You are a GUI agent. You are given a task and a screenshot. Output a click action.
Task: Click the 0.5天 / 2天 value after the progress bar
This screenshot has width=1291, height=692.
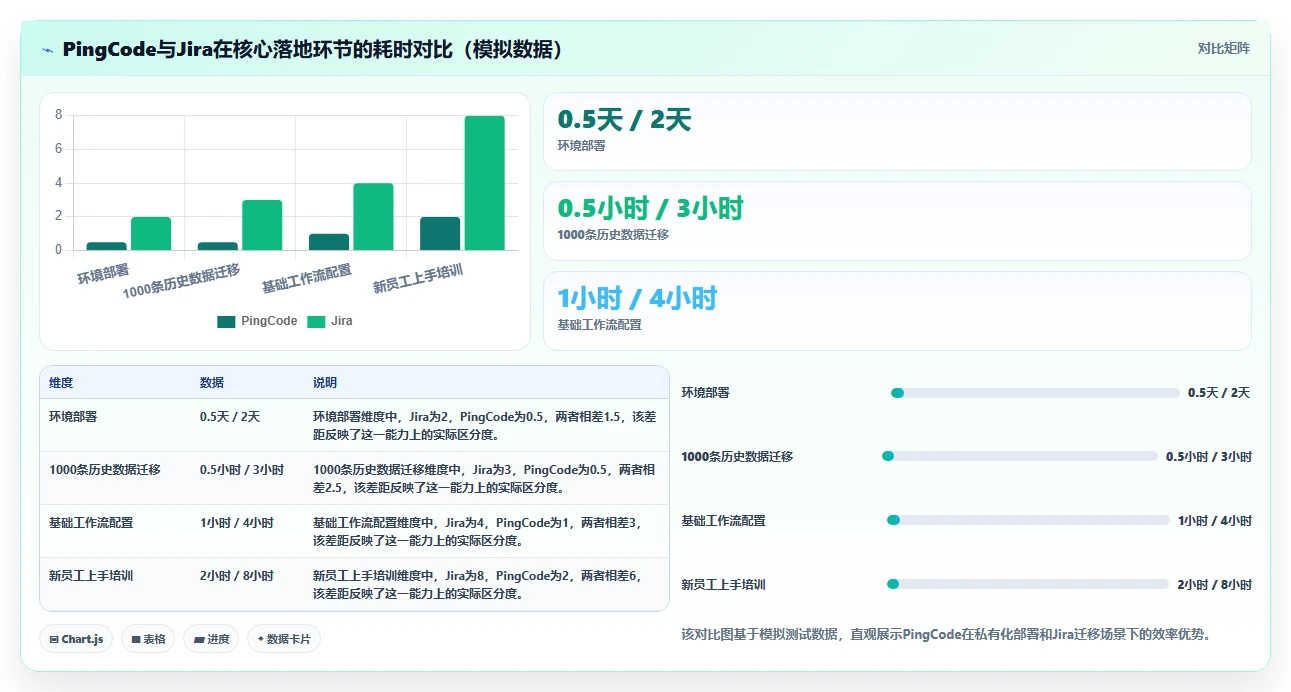click(x=1219, y=393)
